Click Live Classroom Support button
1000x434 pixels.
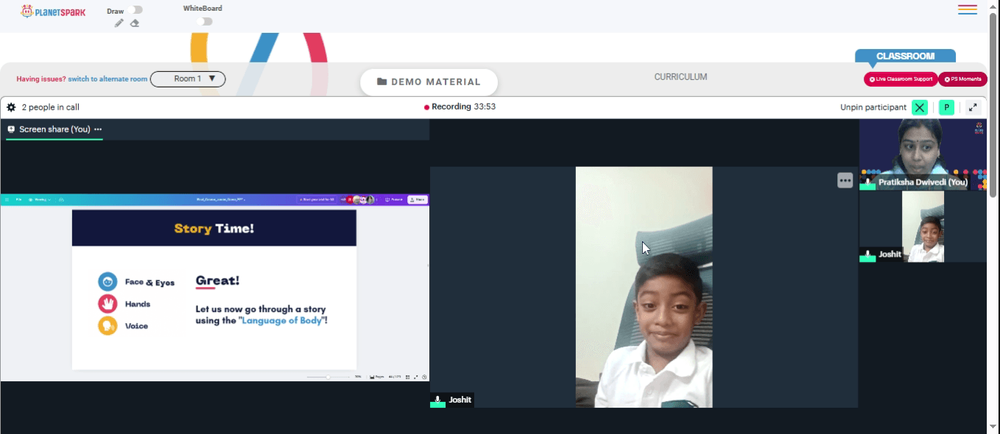click(x=901, y=79)
